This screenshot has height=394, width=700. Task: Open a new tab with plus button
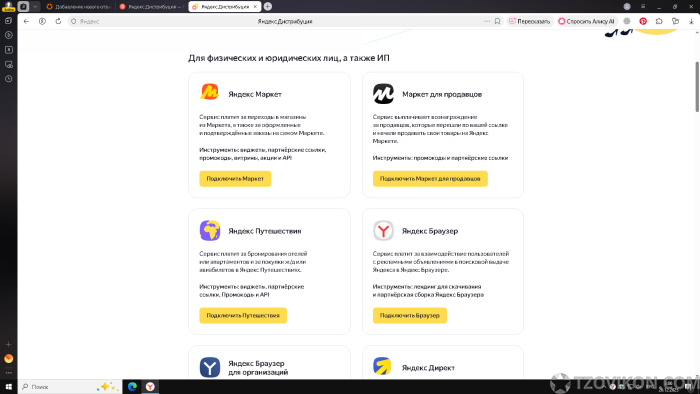pos(267,6)
